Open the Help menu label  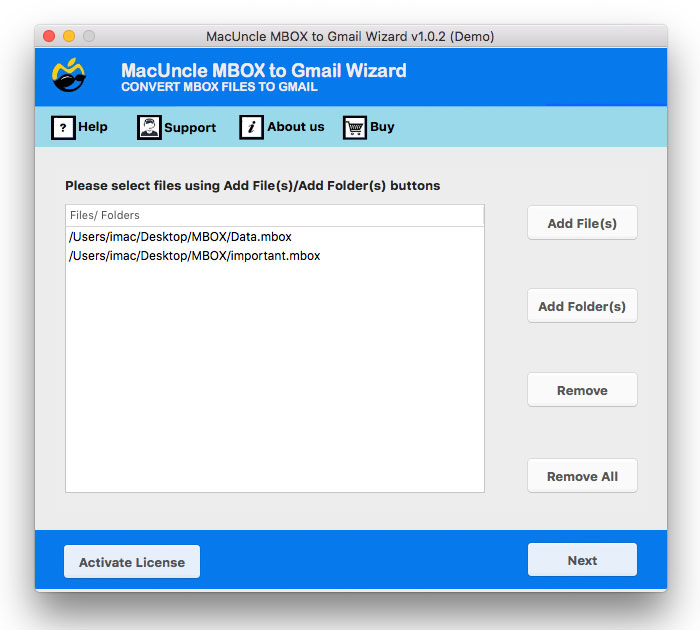coord(93,127)
